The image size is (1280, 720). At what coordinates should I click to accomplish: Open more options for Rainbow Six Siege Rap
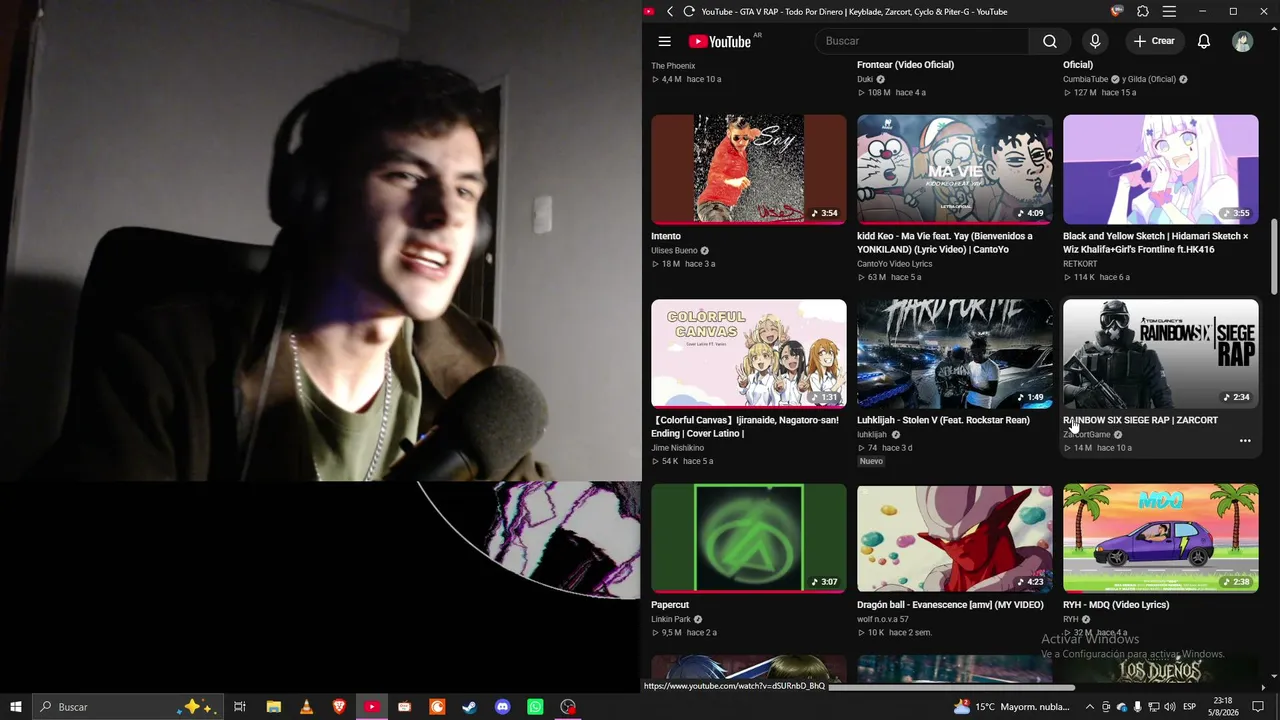point(1245,441)
